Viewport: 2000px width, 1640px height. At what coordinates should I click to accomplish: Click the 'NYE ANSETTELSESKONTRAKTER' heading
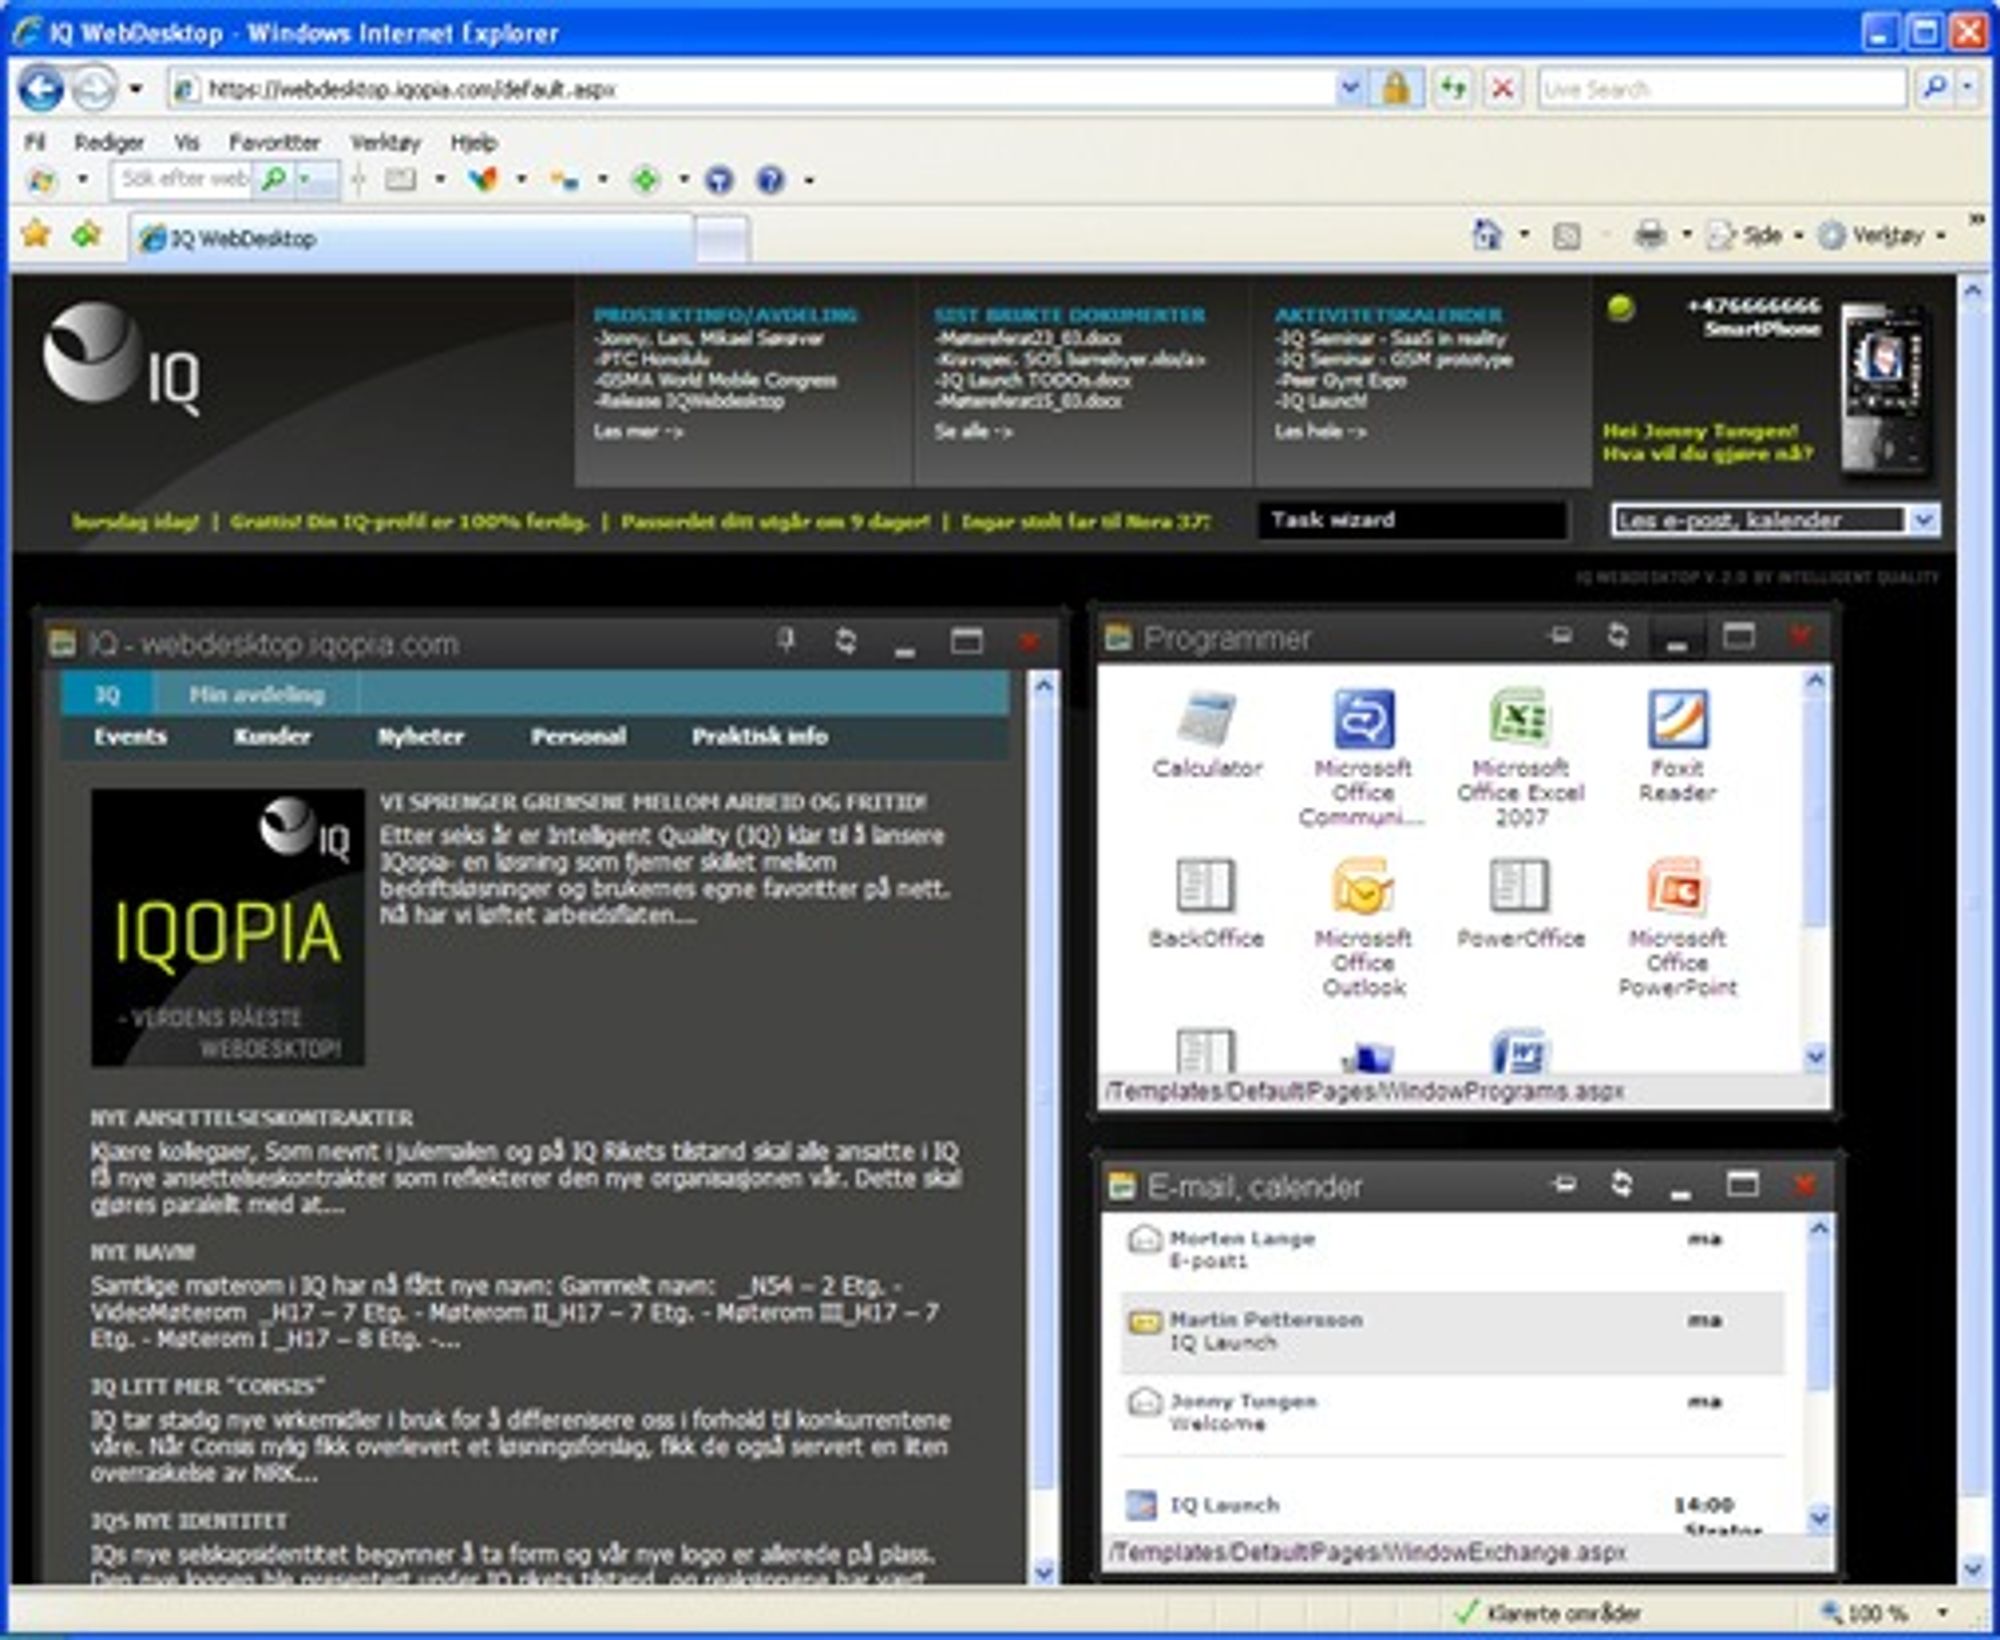pyautogui.click(x=251, y=1118)
